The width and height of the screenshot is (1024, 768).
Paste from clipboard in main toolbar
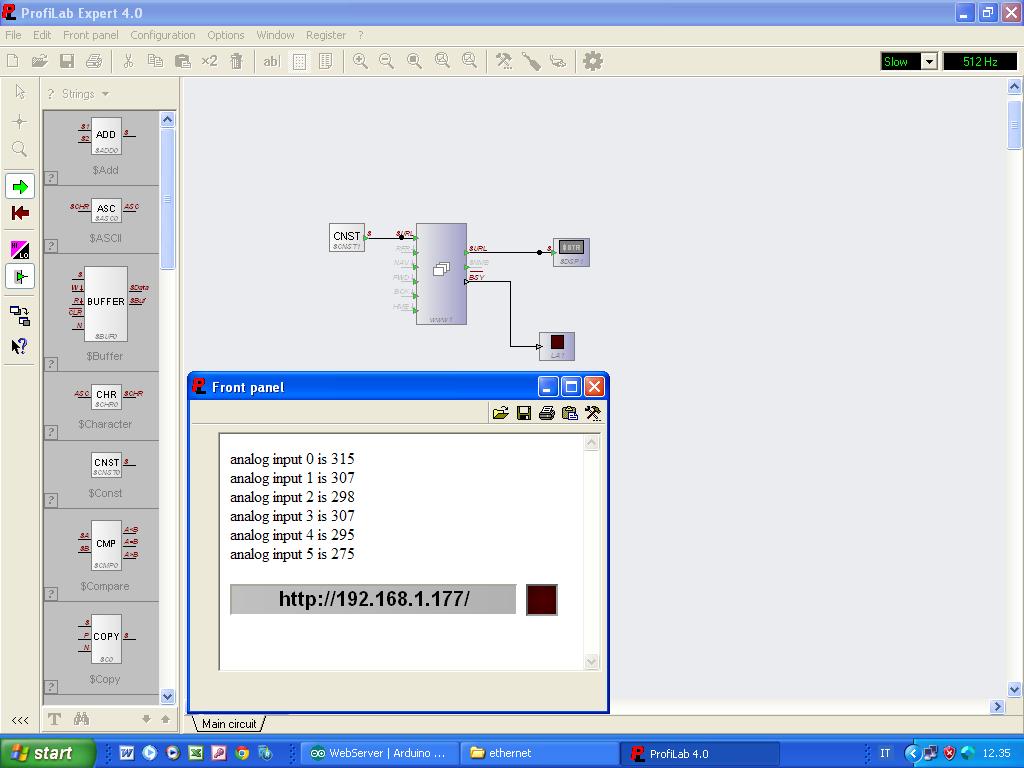182,61
